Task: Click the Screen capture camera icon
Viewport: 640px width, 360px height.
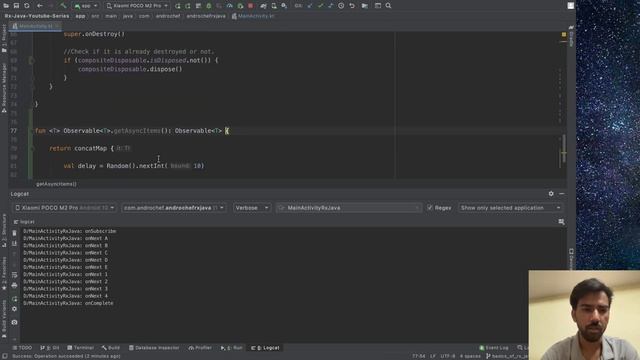Action: click(x=14, y=322)
